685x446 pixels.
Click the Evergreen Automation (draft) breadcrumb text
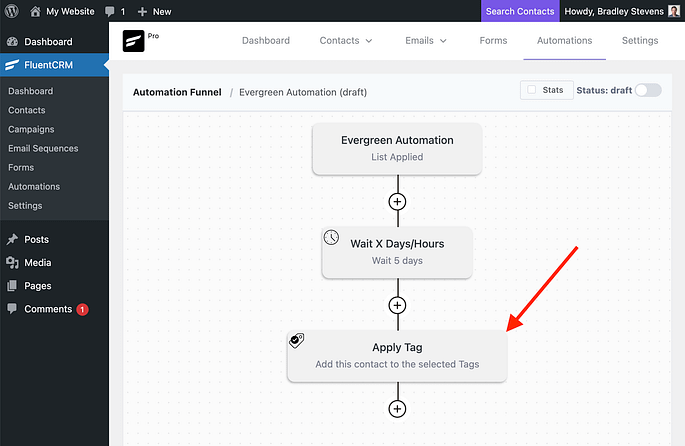tap(303, 92)
